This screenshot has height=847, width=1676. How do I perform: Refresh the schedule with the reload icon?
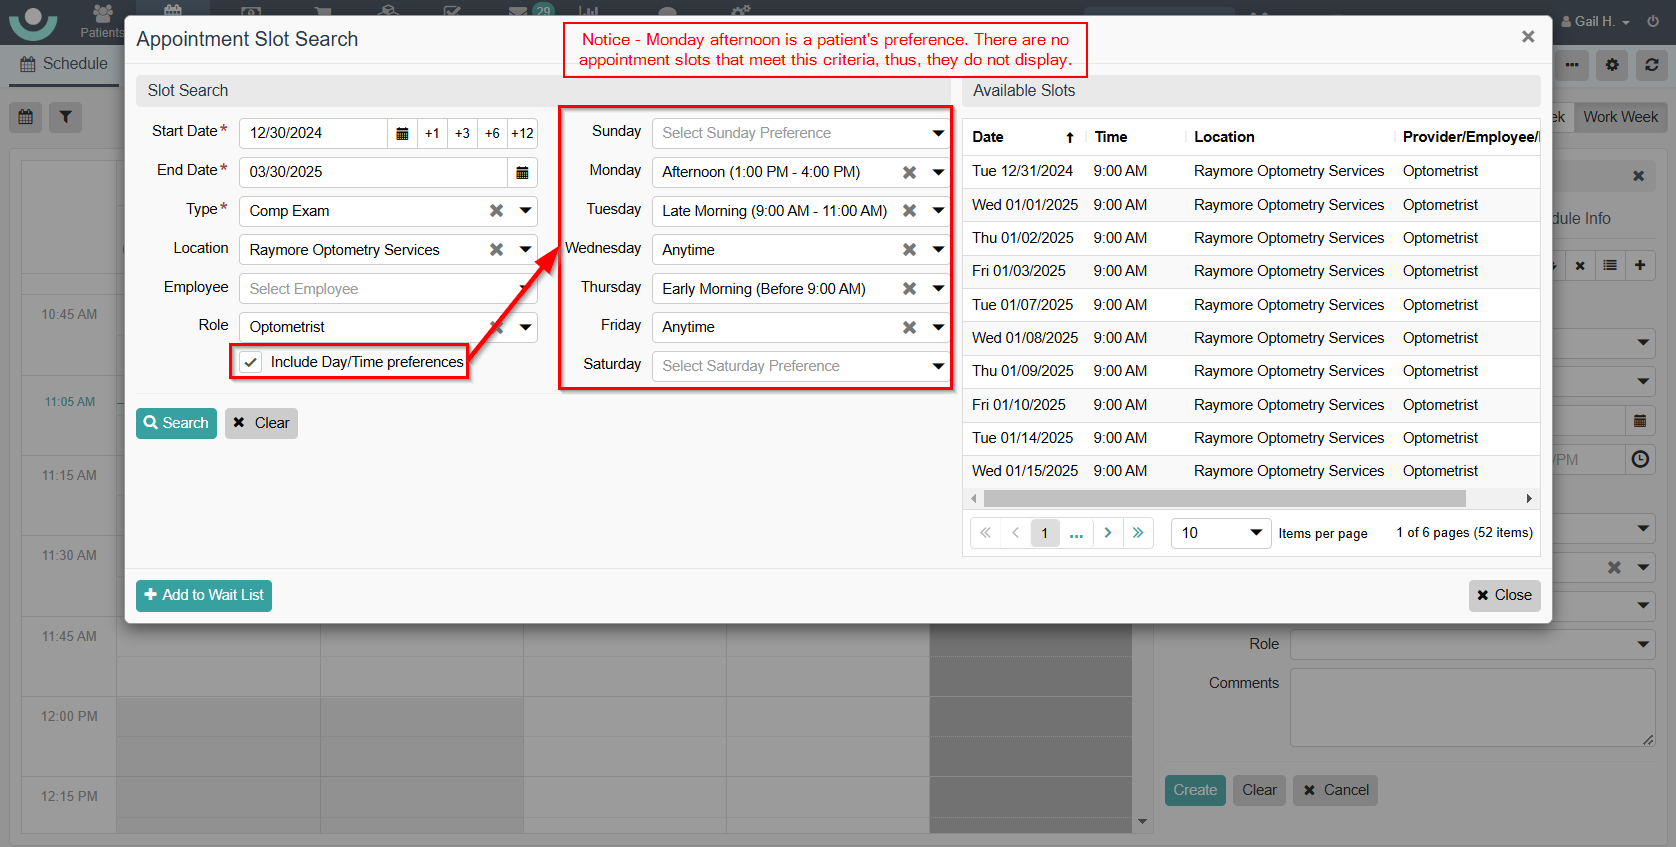(1652, 65)
